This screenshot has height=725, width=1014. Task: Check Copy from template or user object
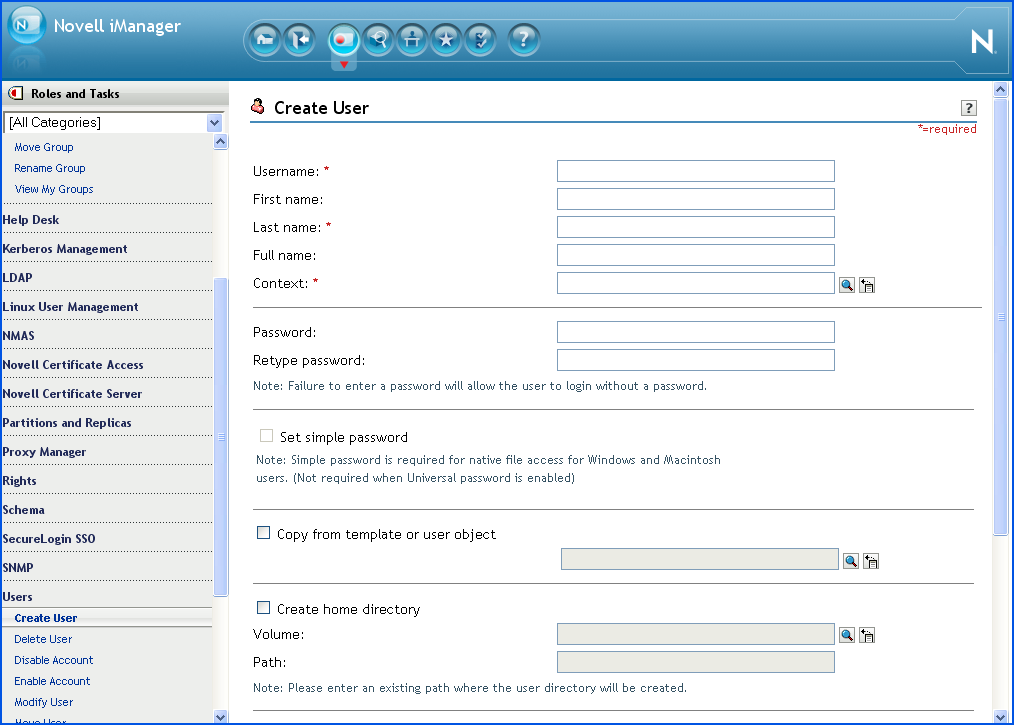[x=263, y=533]
